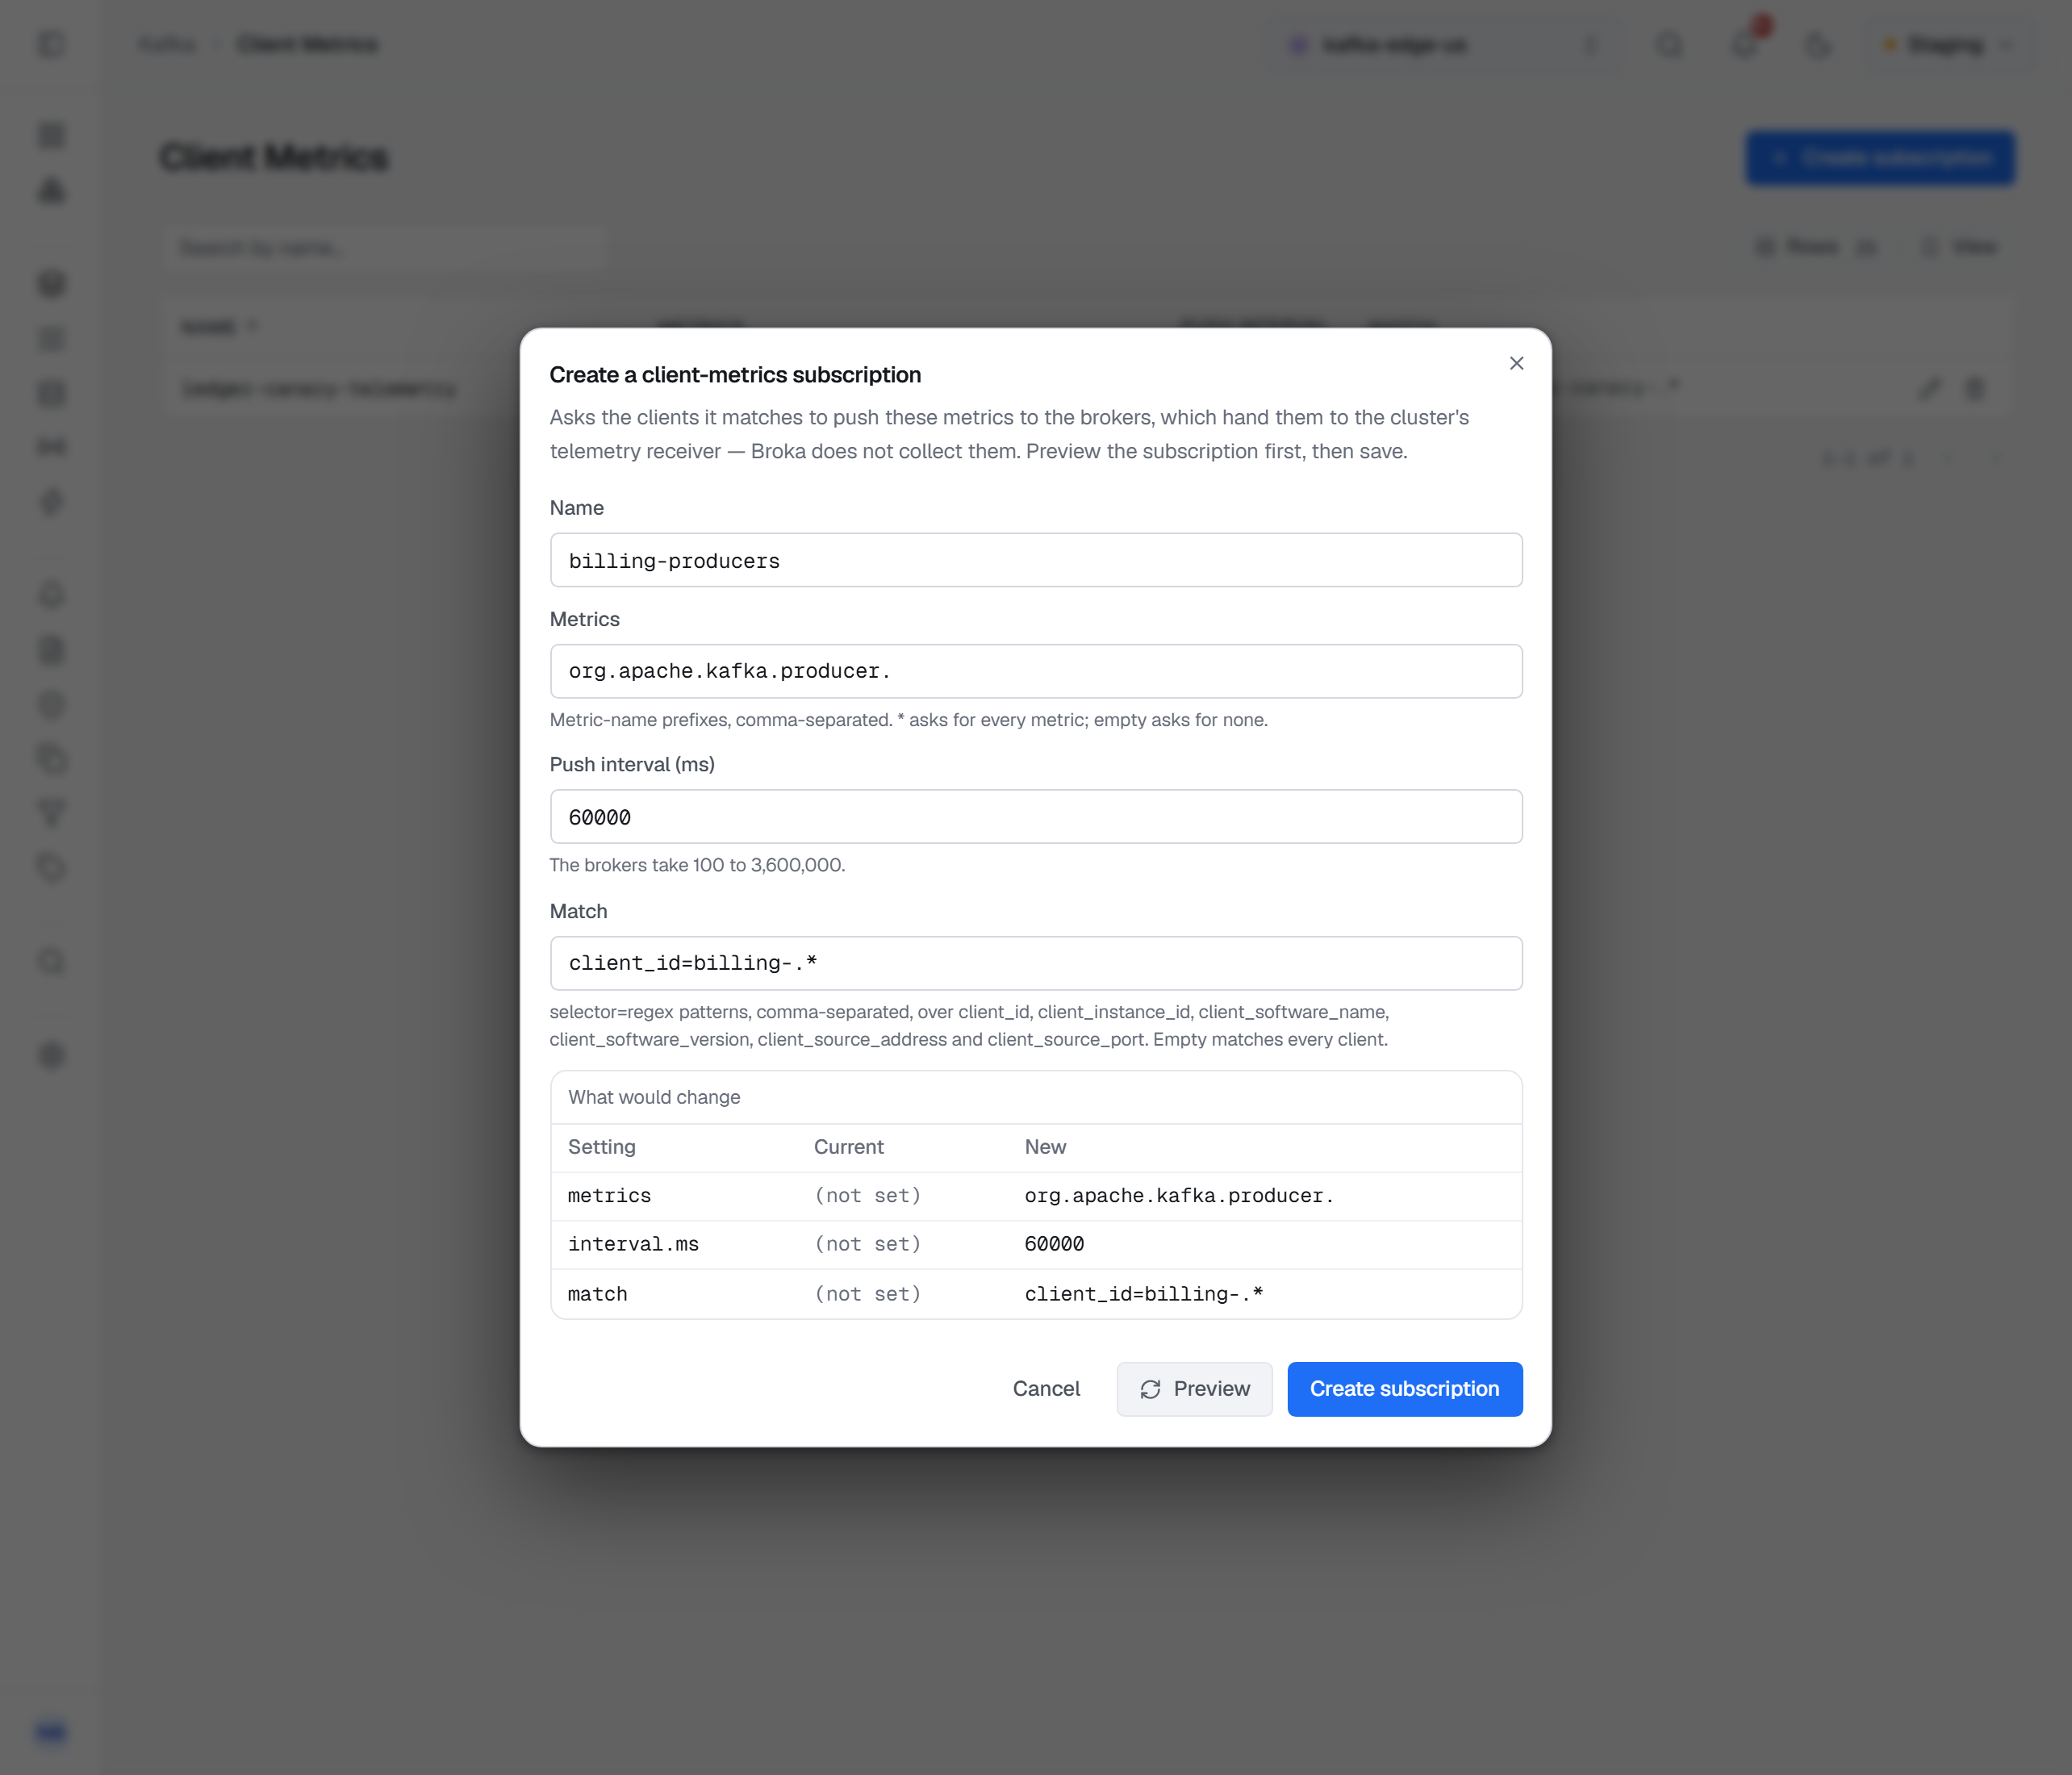The width and height of the screenshot is (2072, 1775).
Task: Click the What would change heading
Action: point(654,1097)
